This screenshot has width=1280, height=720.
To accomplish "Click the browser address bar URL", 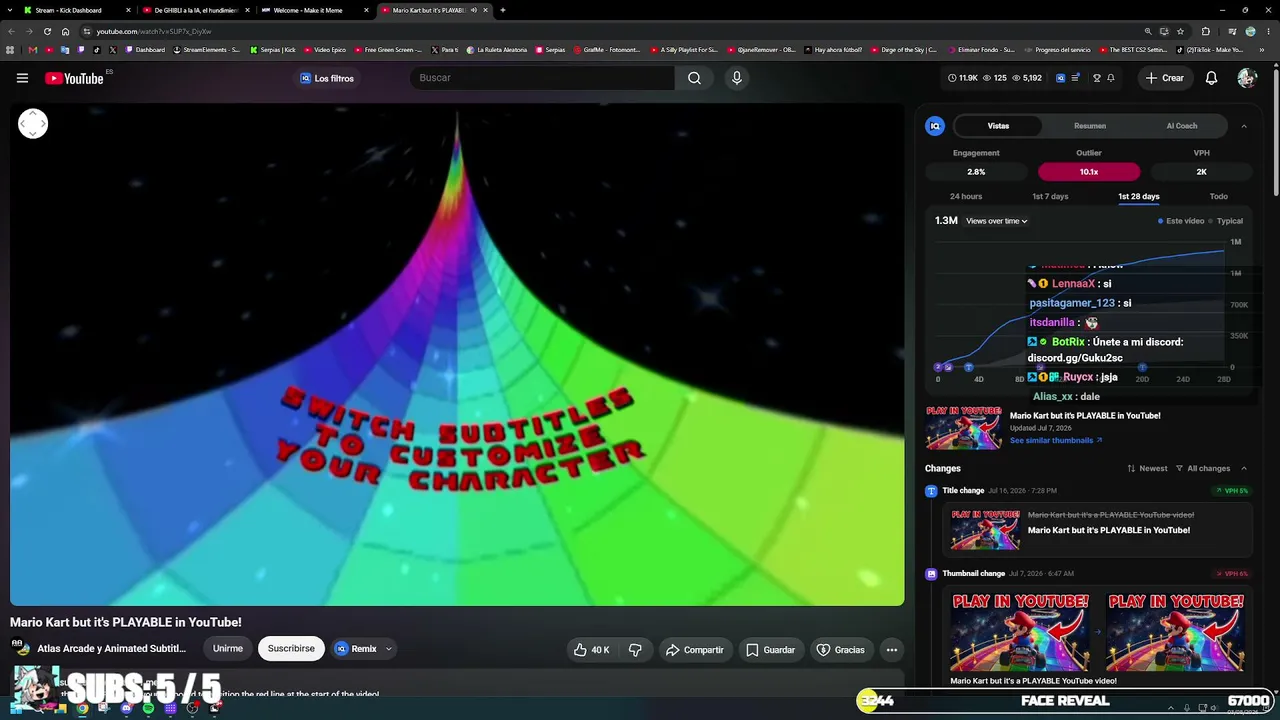I will pos(154,31).
